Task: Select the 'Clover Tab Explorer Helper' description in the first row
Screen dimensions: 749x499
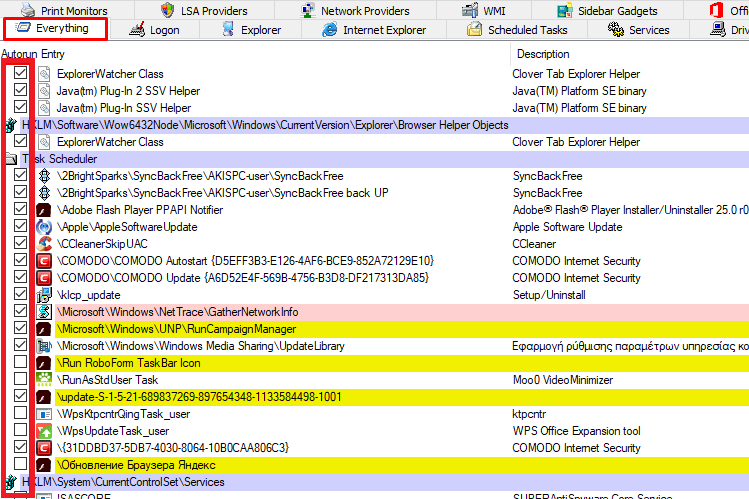Action: pos(576,74)
